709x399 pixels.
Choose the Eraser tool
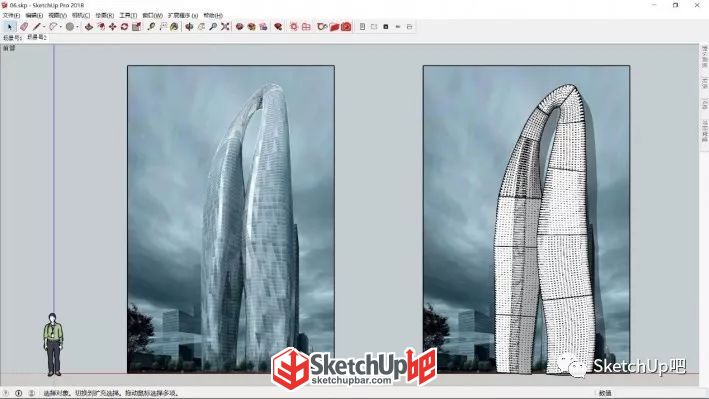(24, 27)
